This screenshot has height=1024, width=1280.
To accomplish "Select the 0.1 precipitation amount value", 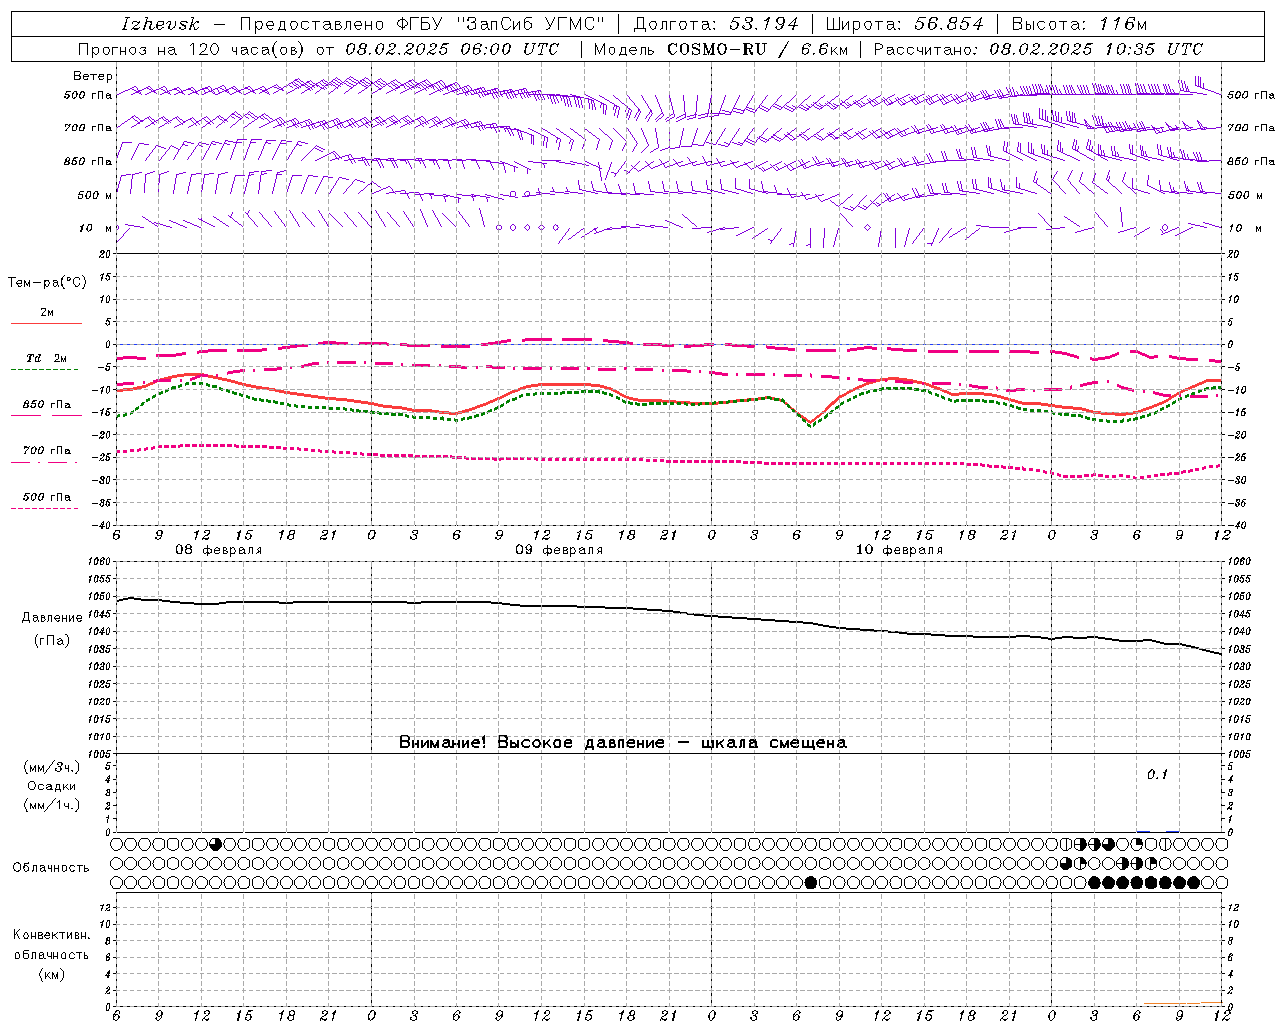I will (x=1157, y=775).
